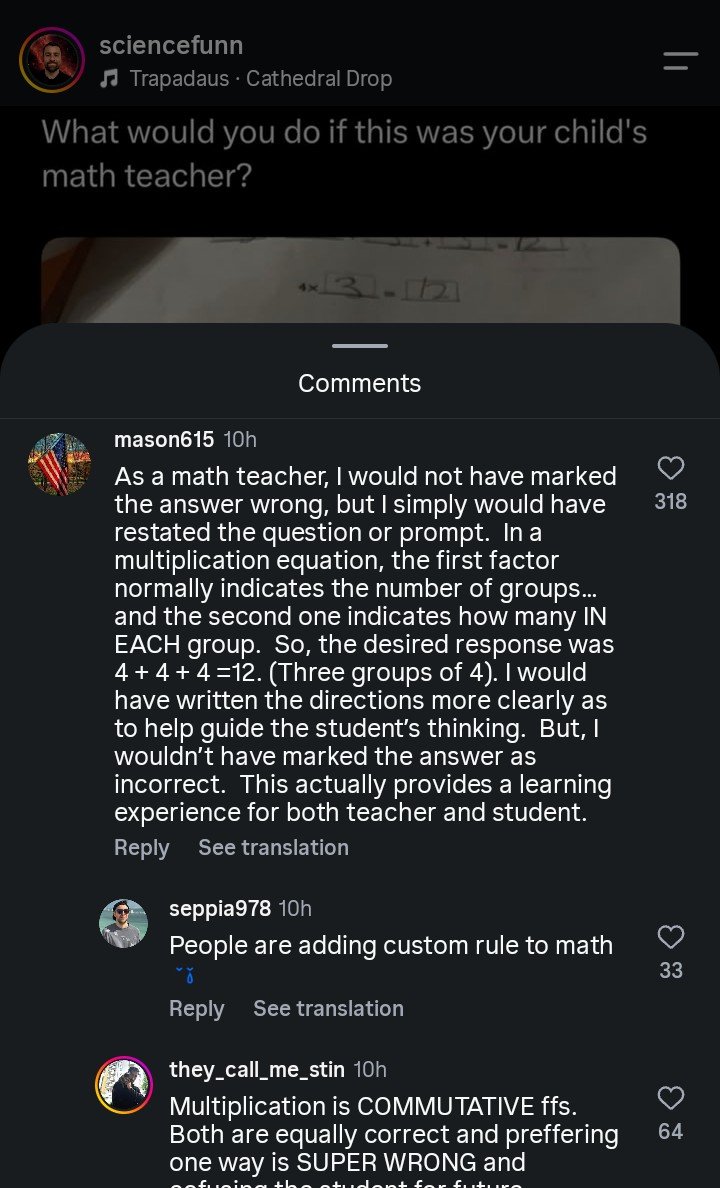
Task: View mason615's flag avatar
Action: point(59,464)
